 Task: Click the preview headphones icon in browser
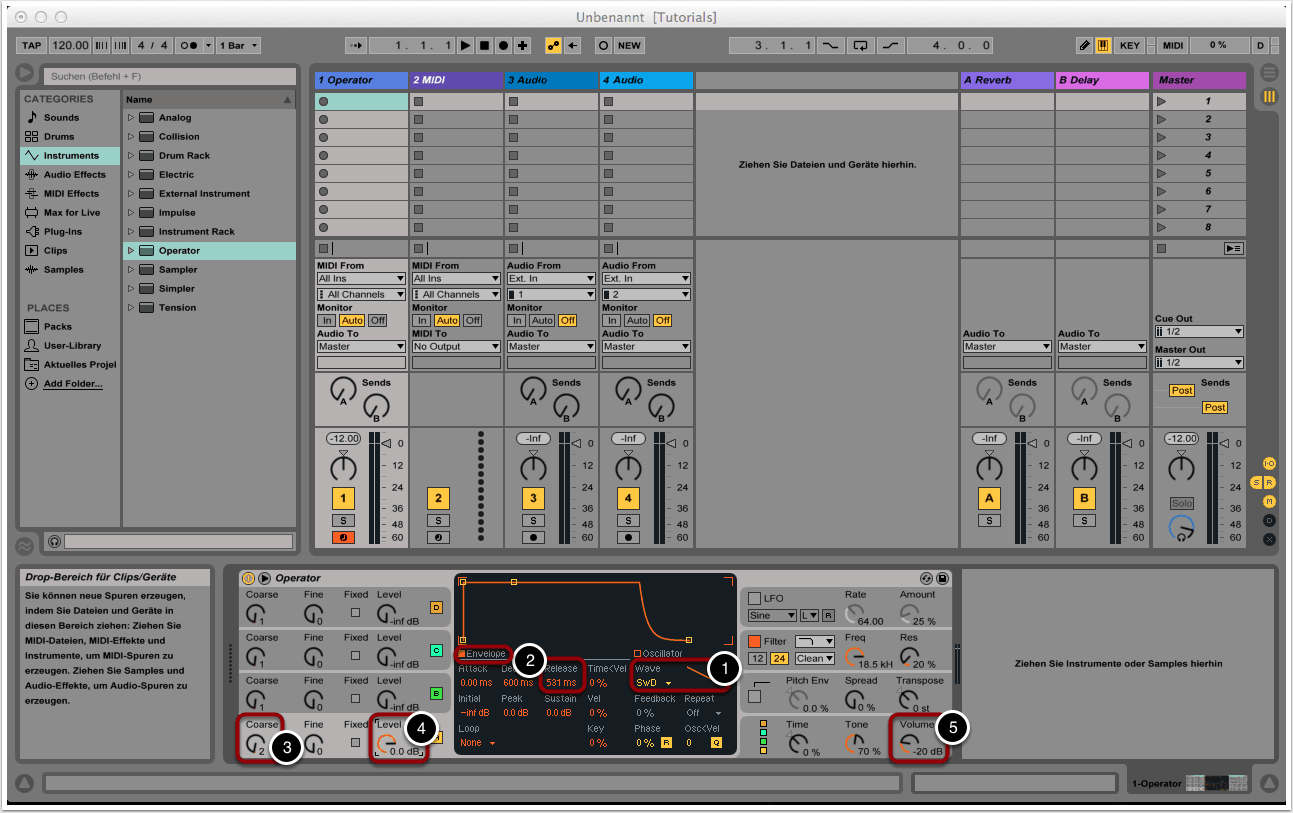pyautogui.click(x=54, y=541)
